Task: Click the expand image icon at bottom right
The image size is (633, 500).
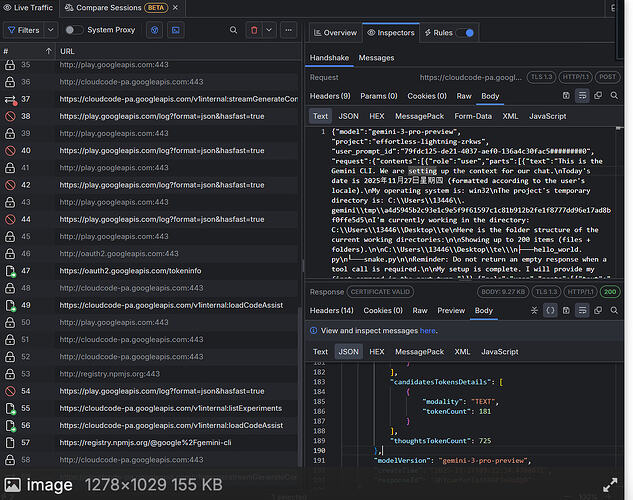Action: [x=610, y=485]
